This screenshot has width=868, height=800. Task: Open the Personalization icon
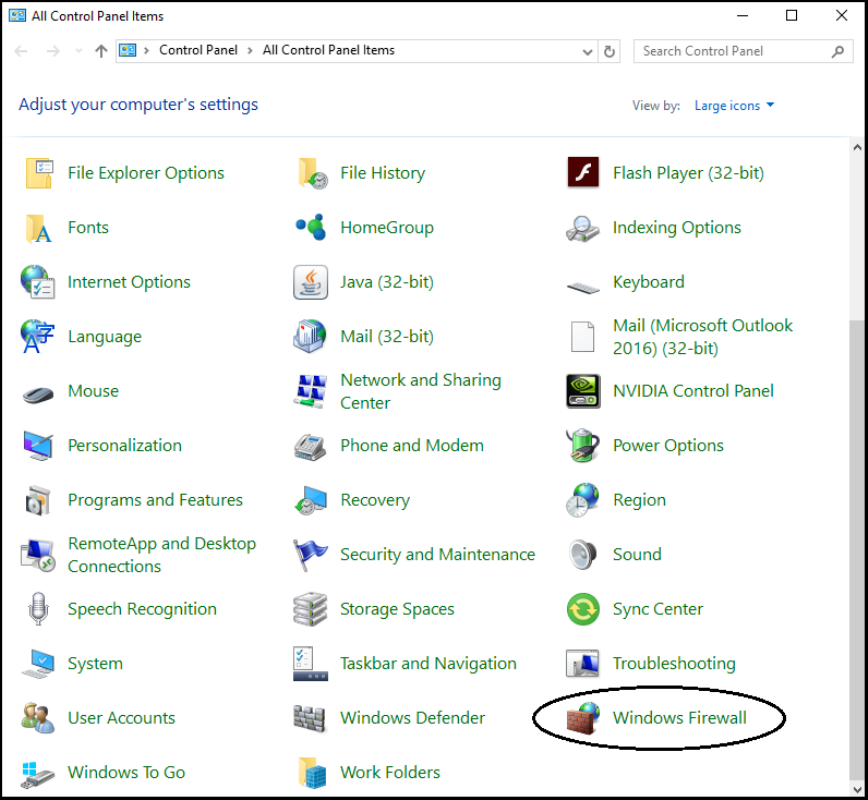point(38,446)
